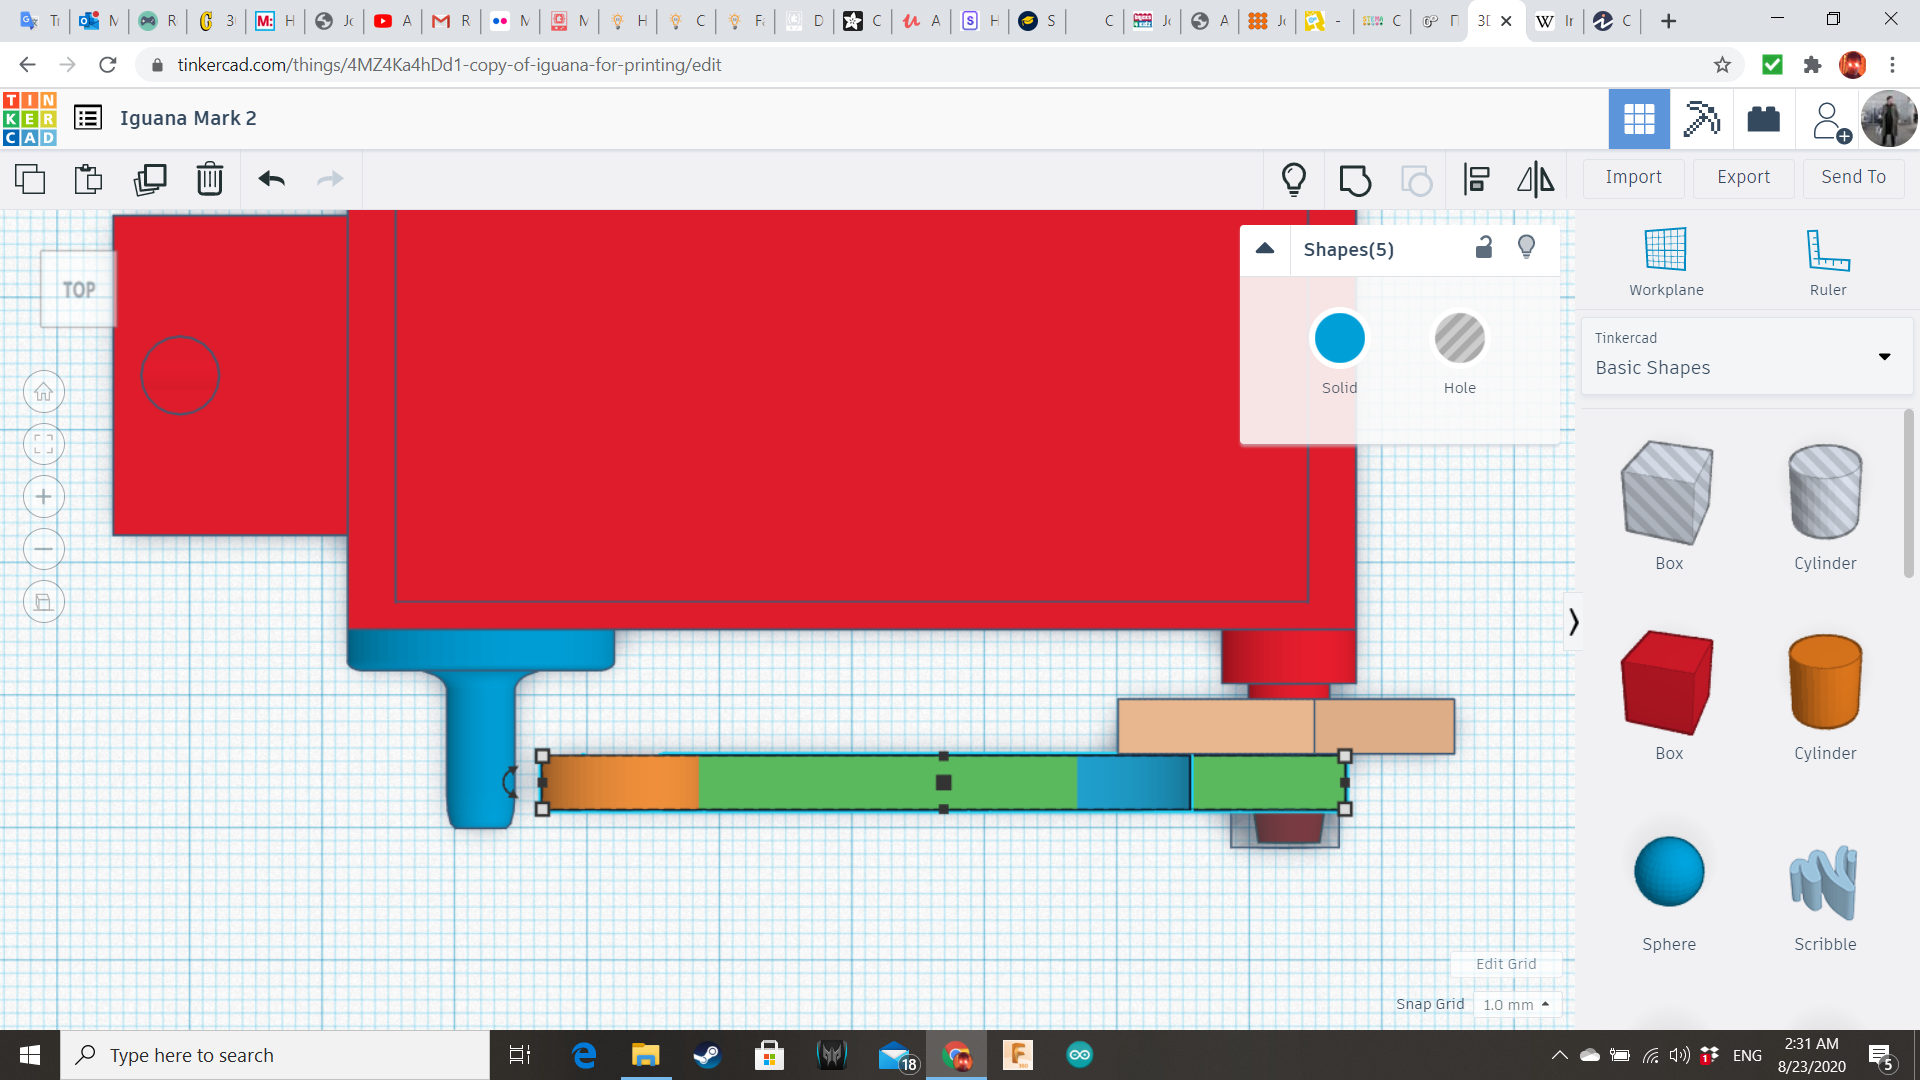Collapse the Shapes(5) inspector panel
The image size is (1920, 1080).
[x=1265, y=249]
